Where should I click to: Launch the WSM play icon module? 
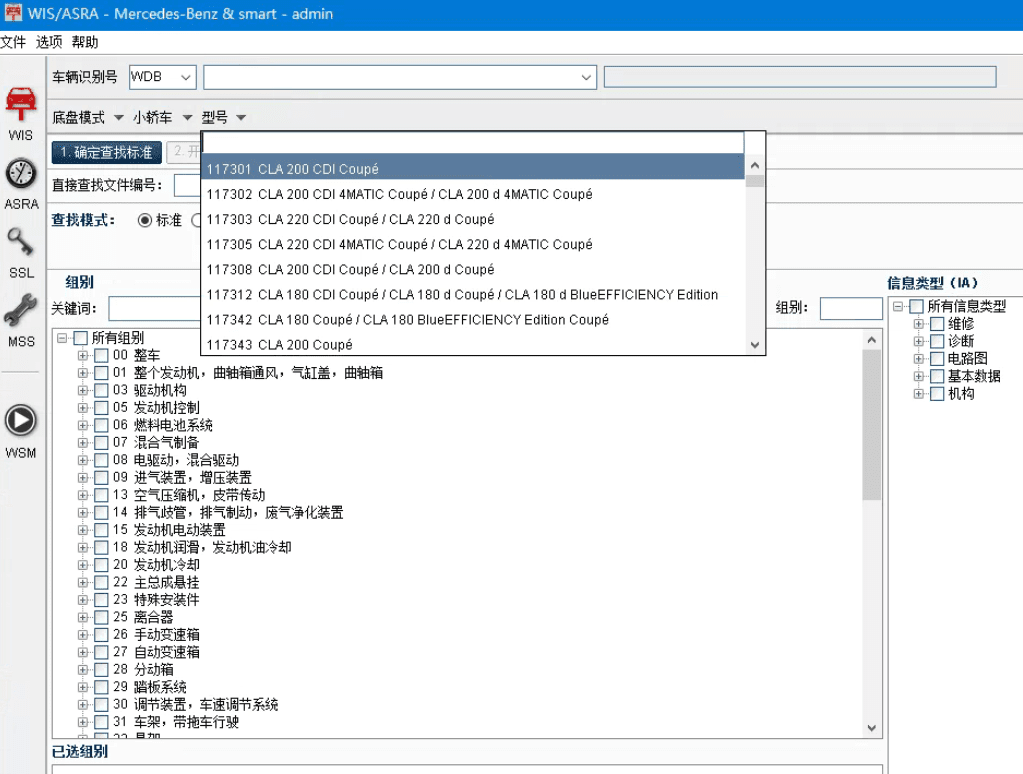click(20, 421)
